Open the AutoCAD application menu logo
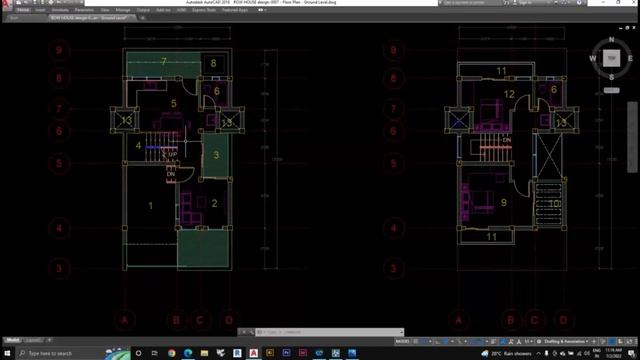 pos(5,4)
